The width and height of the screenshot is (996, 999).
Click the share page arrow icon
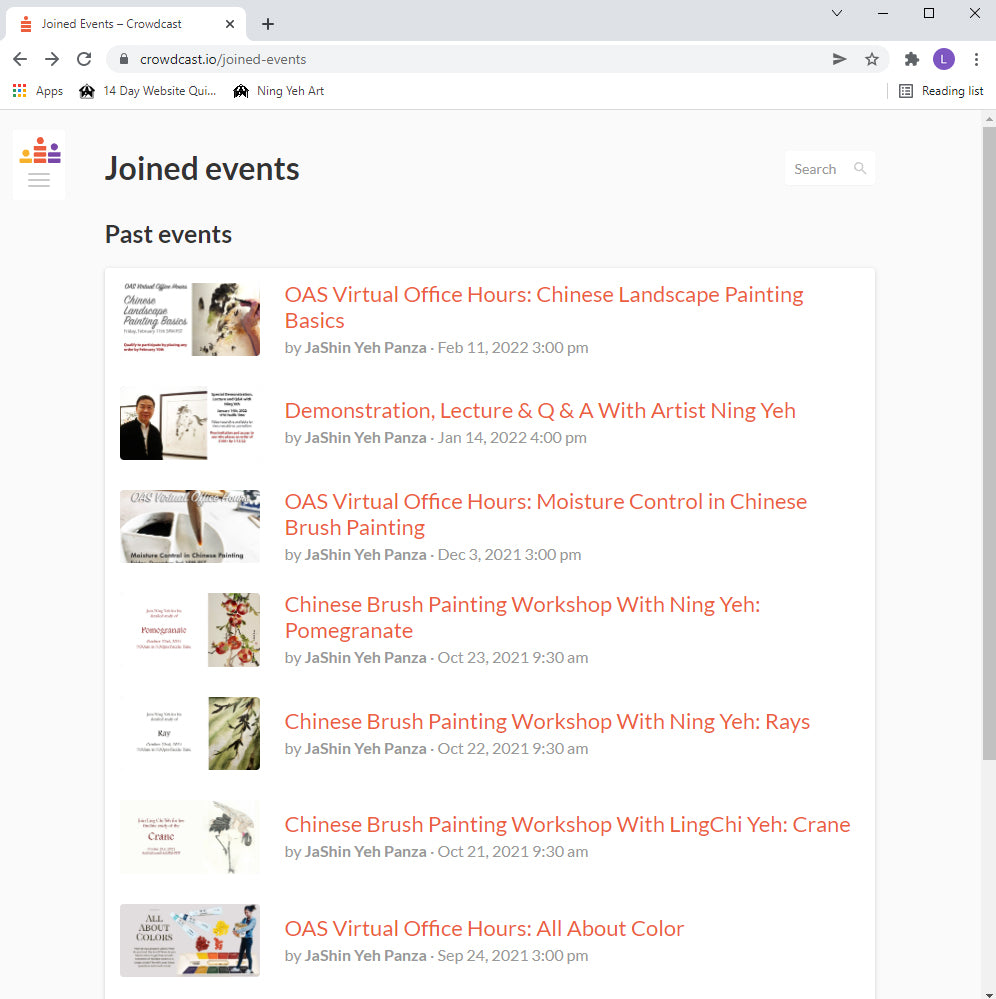point(839,59)
